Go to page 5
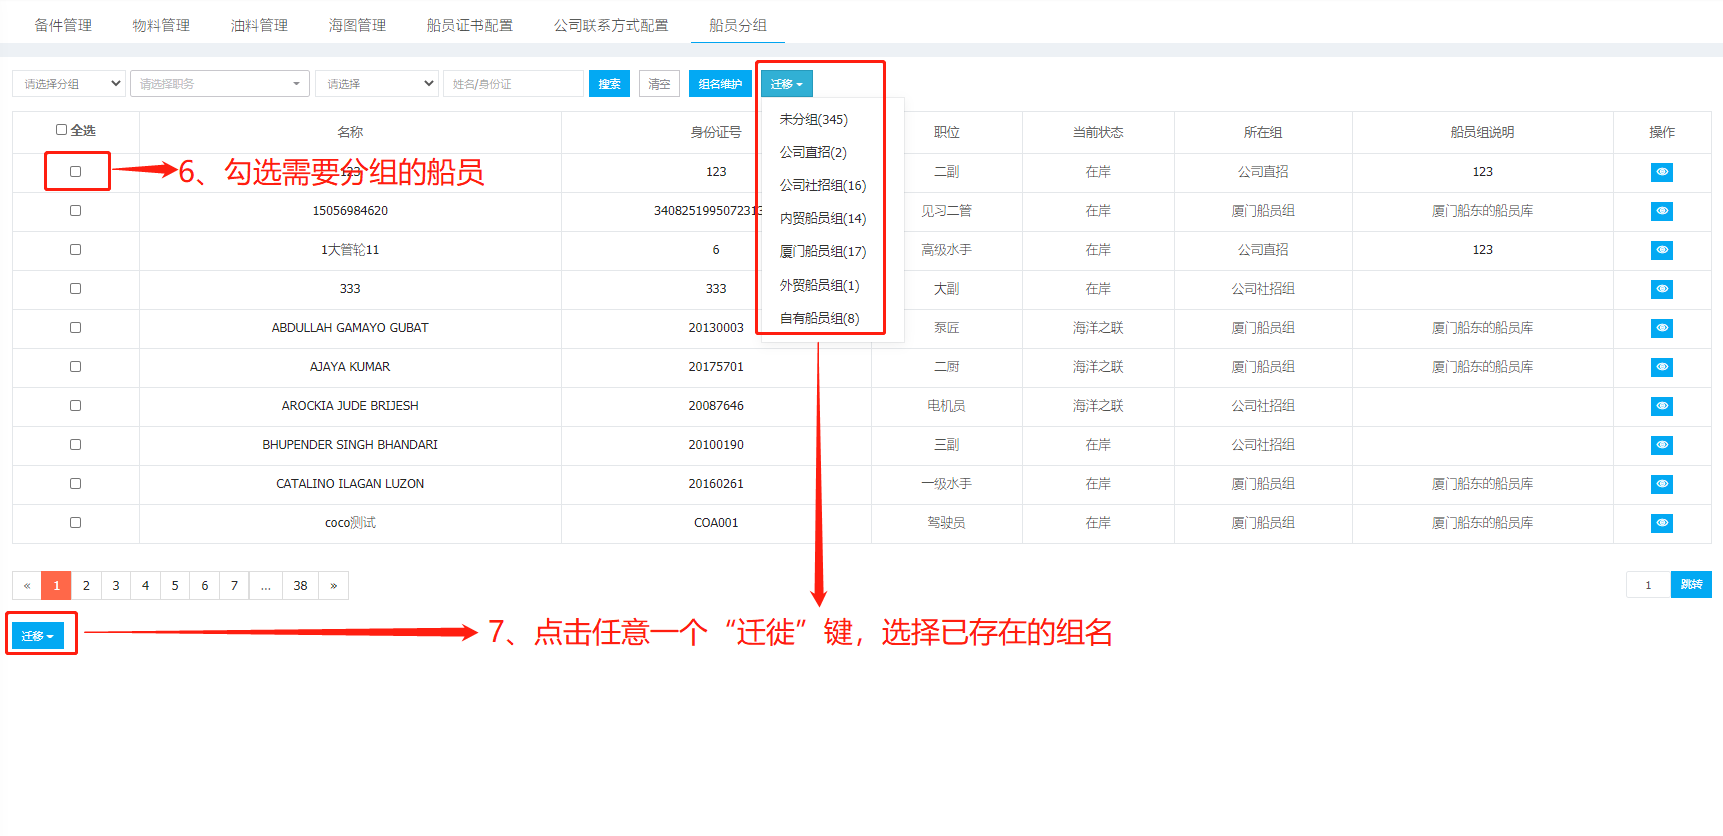 point(175,585)
